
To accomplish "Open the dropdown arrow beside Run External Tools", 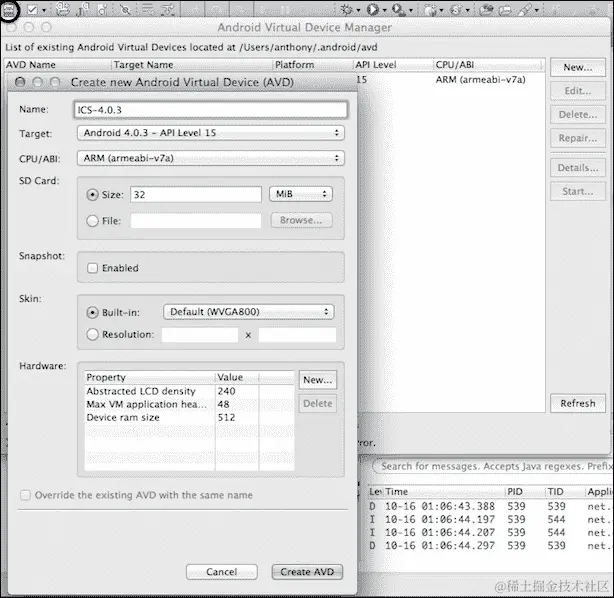I will (x=411, y=11).
